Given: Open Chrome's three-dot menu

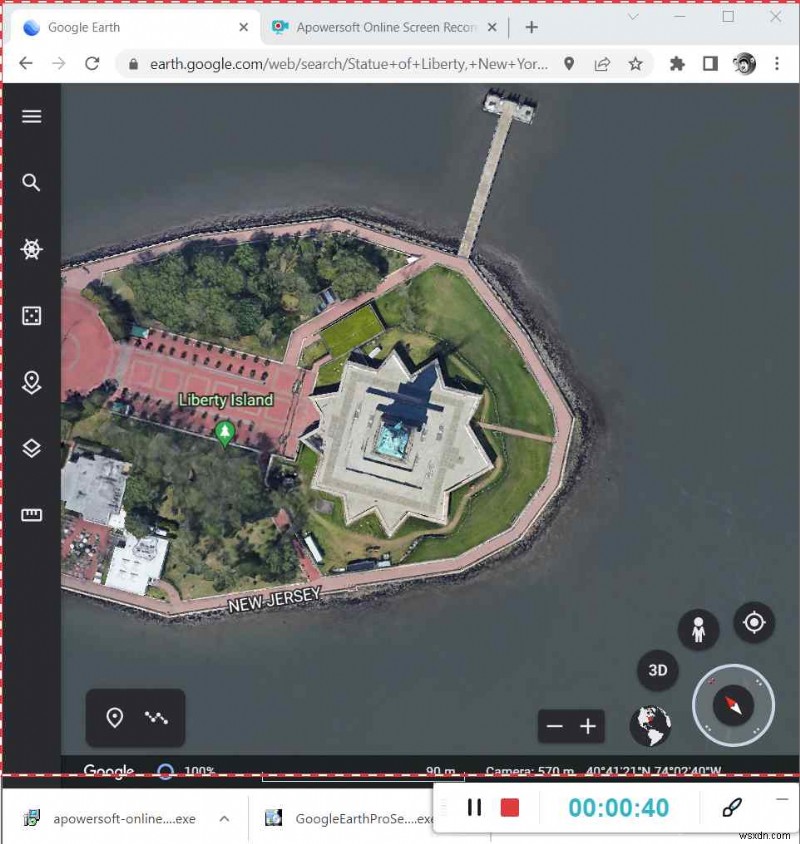Looking at the screenshot, I should tap(779, 63).
